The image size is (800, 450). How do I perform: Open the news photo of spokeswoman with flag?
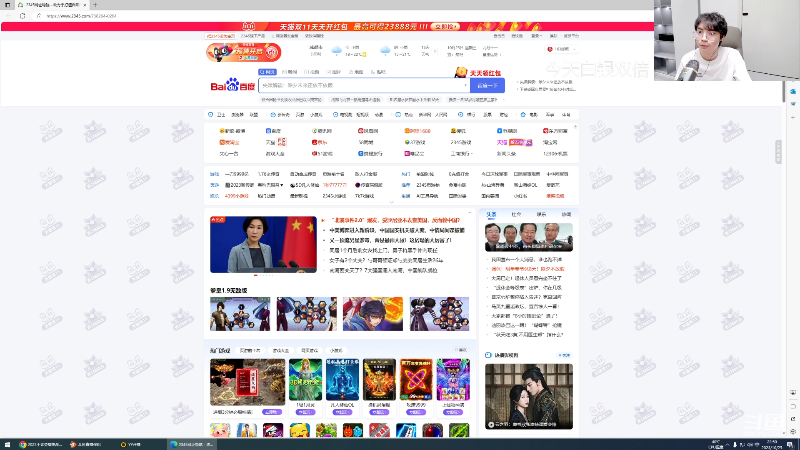pyautogui.click(x=263, y=244)
